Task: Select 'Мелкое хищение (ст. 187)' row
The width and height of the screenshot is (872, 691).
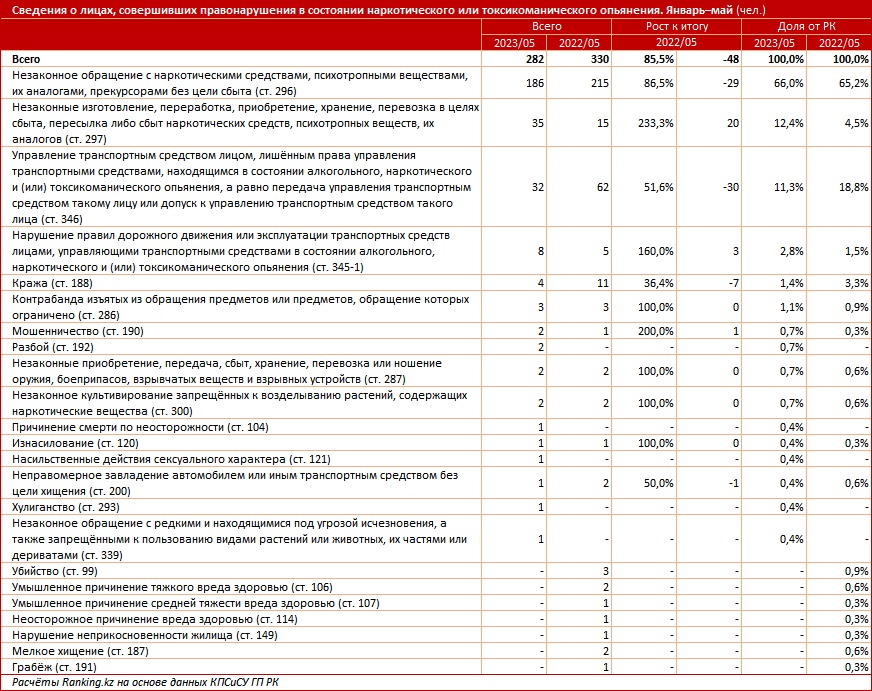Action: tap(80, 651)
